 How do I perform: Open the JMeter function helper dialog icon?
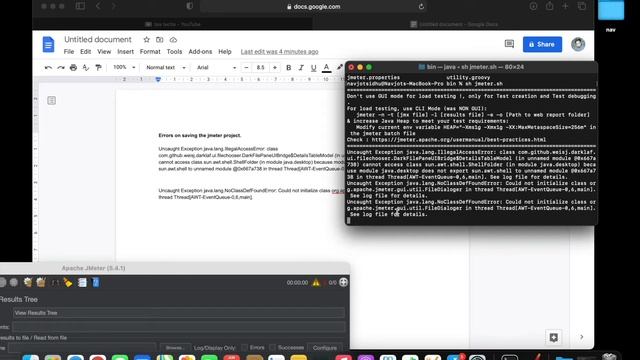tap(82, 282)
